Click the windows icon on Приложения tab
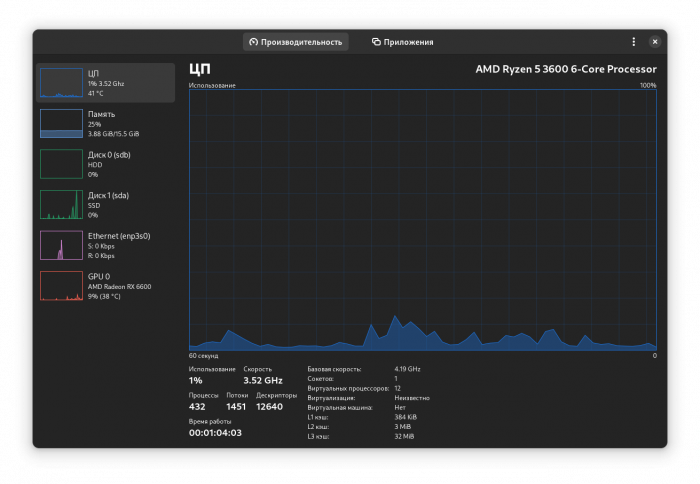Image resolution: width=700 pixels, height=484 pixels. click(376, 42)
